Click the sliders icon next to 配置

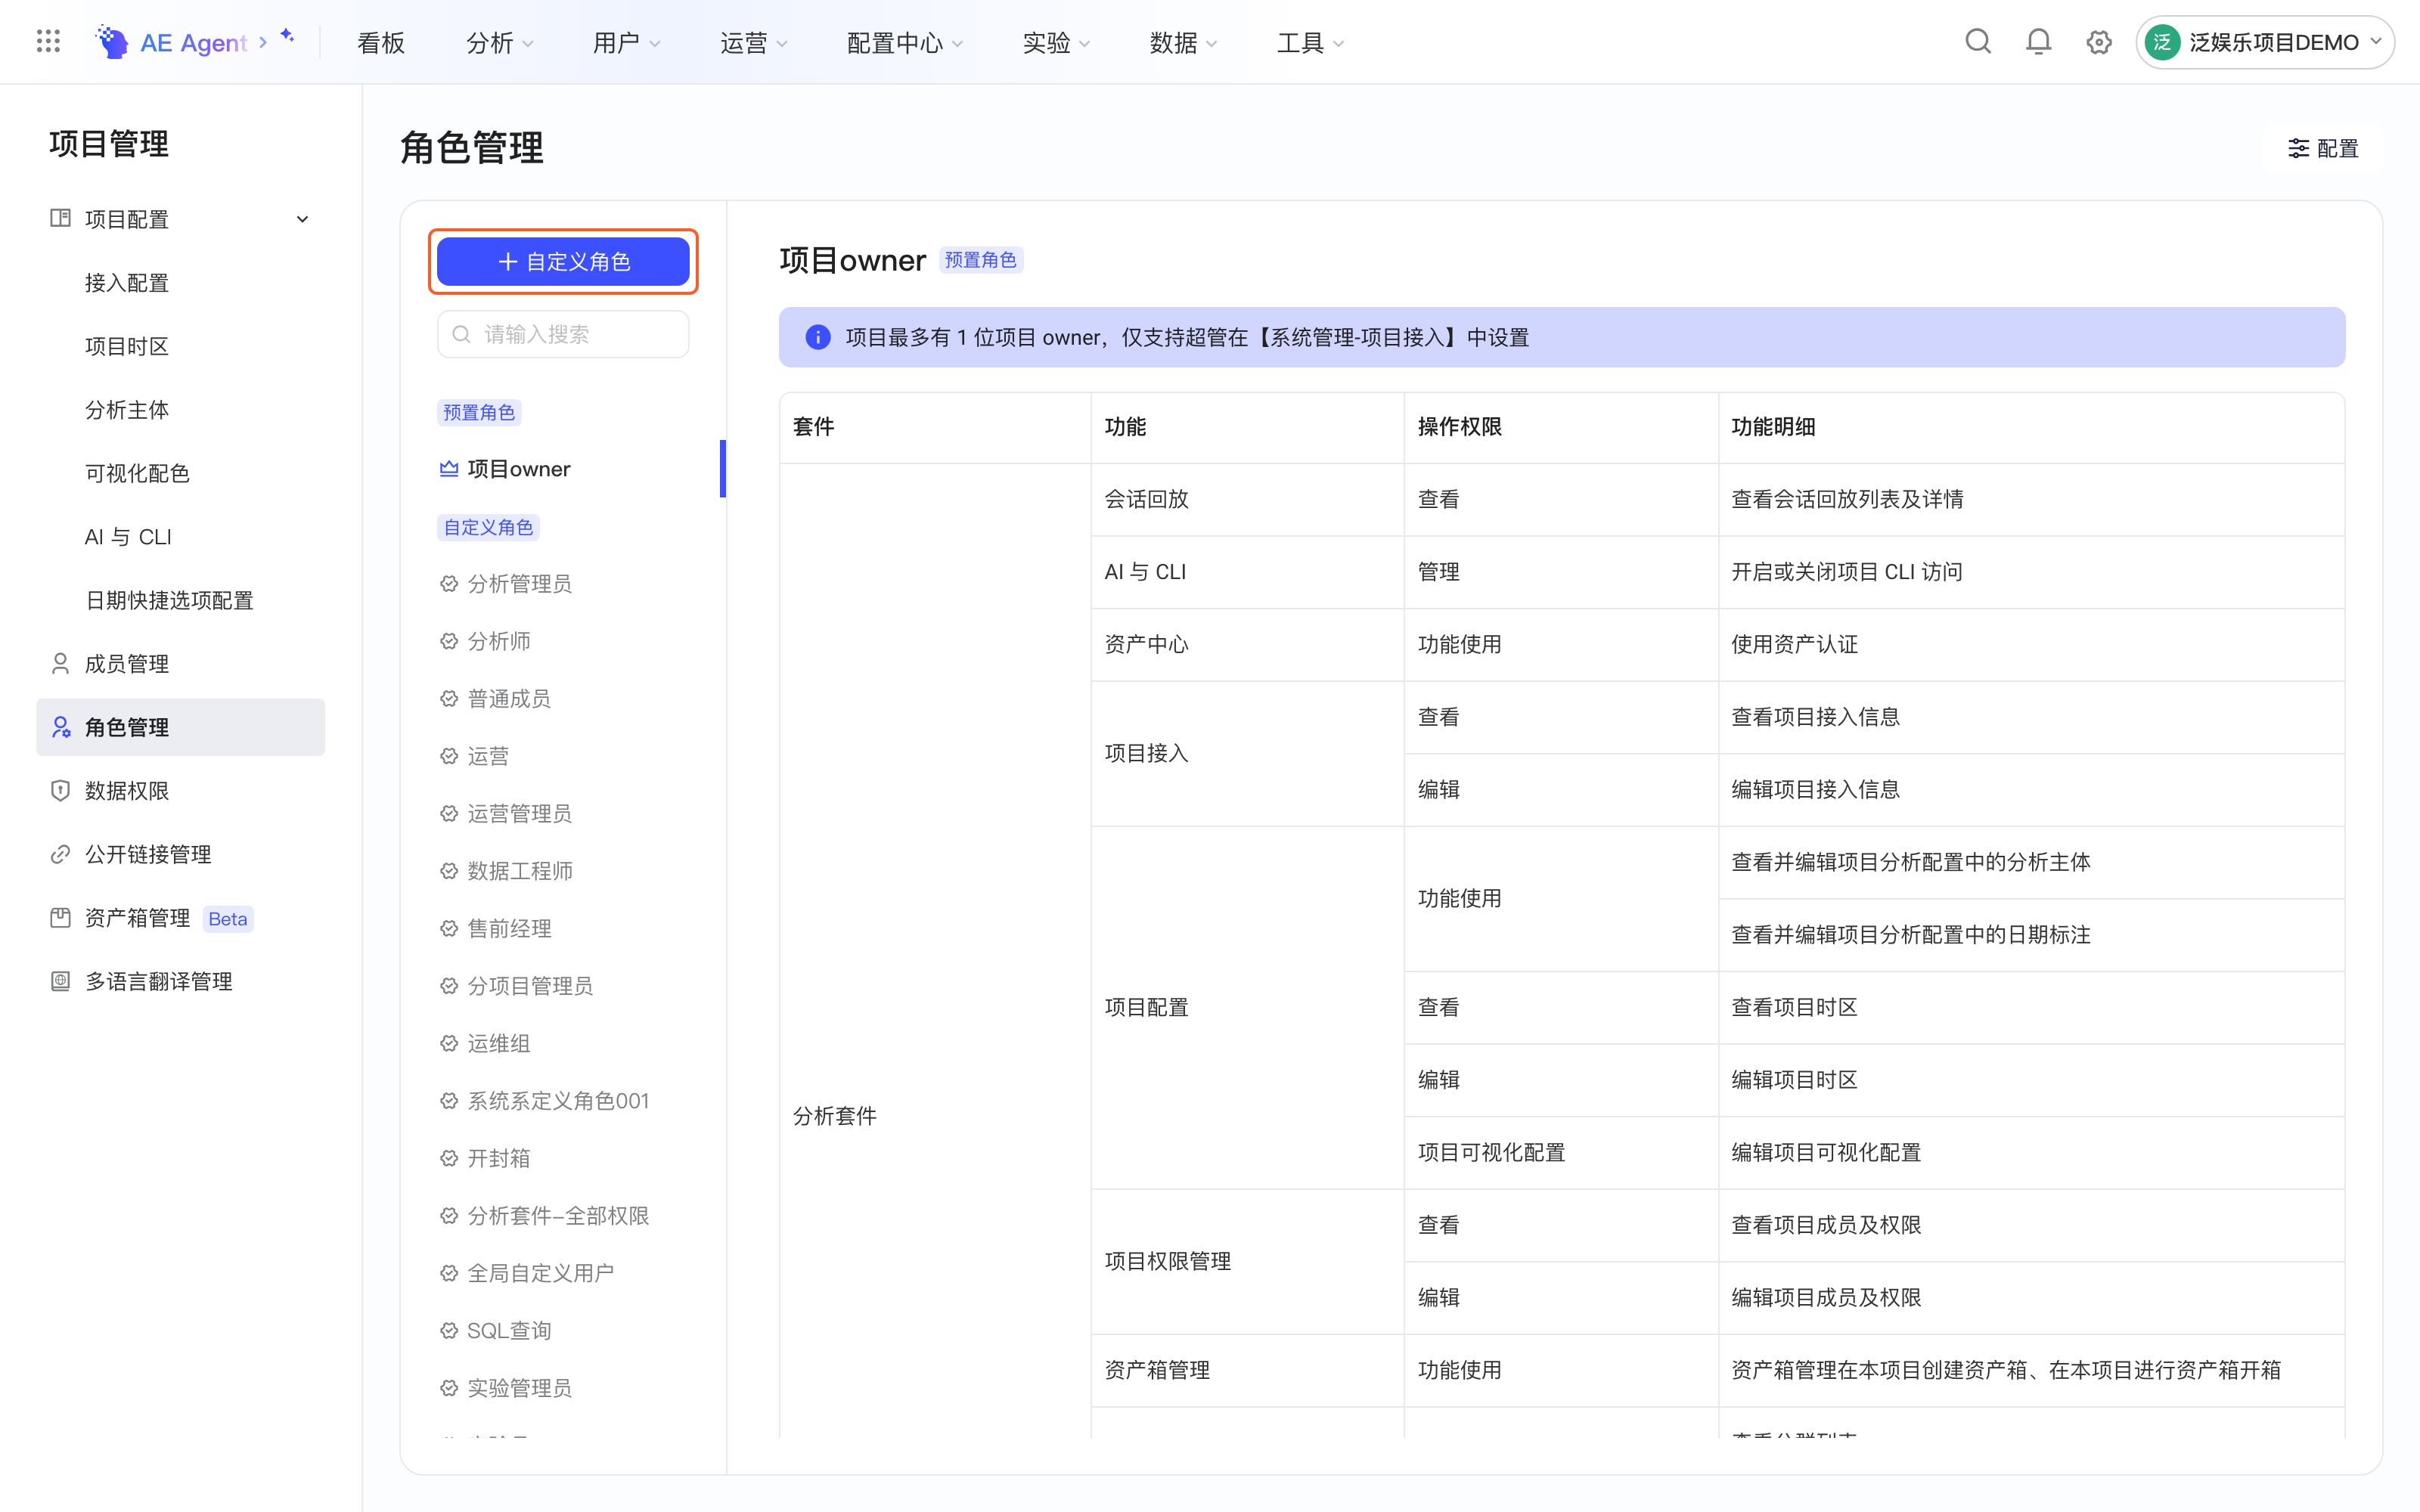click(2298, 148)
